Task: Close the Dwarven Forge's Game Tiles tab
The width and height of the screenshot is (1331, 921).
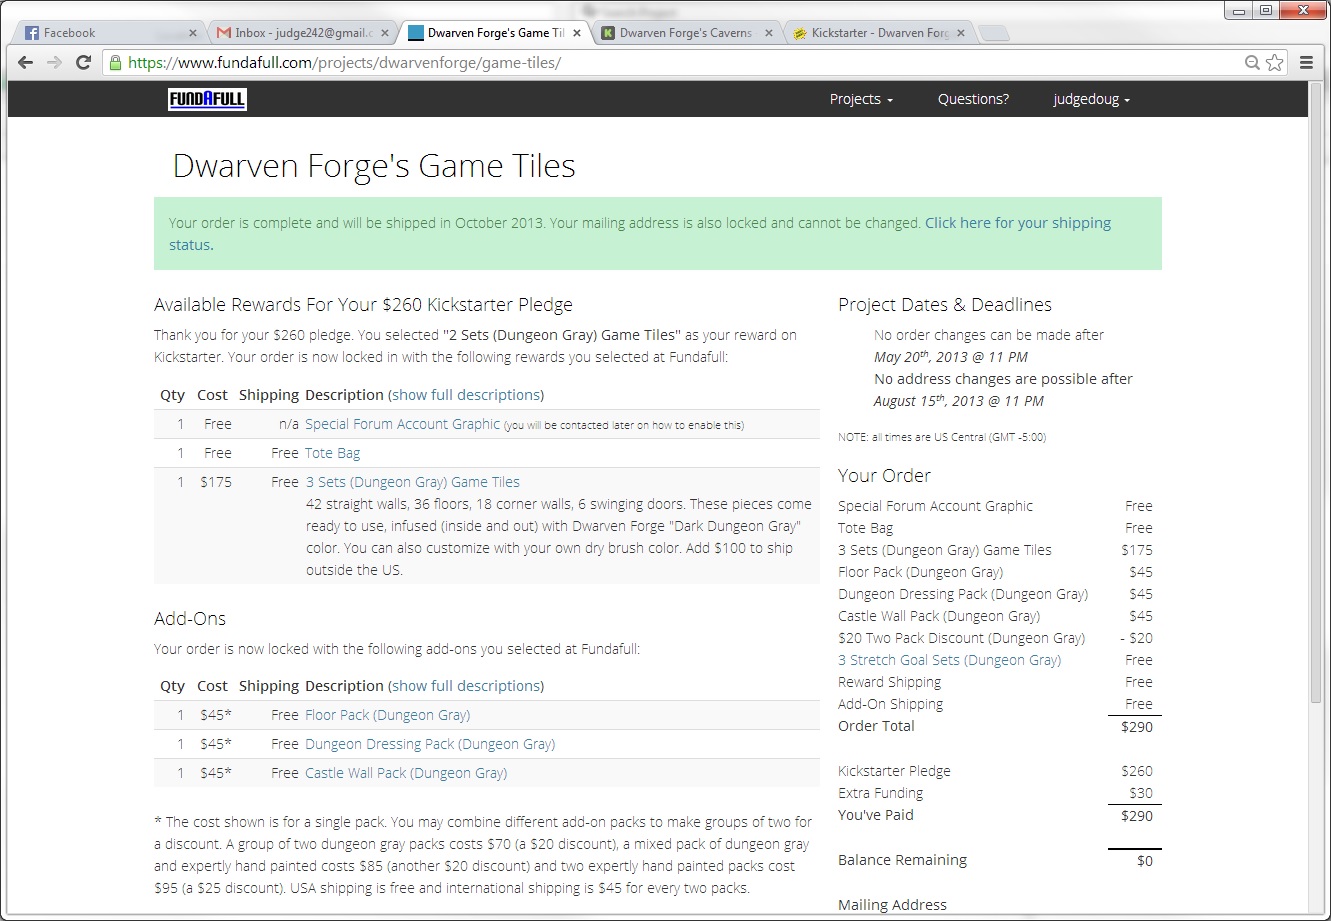Action: pyautogui.click(x=577, y=33)
